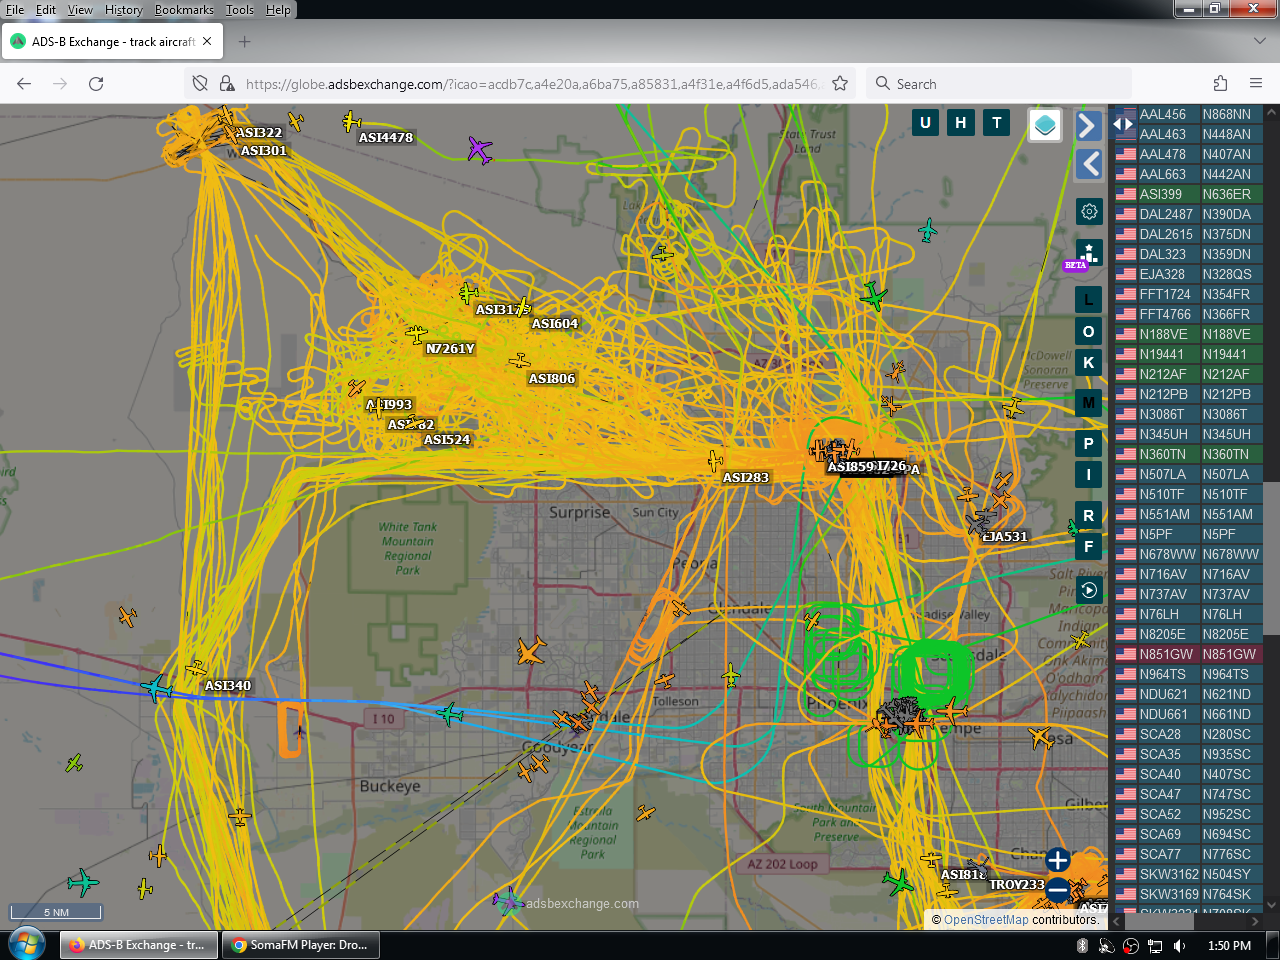Open the Firefox extensions menu
Viewport: 1280px width, 960px height.
(1220, 84)
